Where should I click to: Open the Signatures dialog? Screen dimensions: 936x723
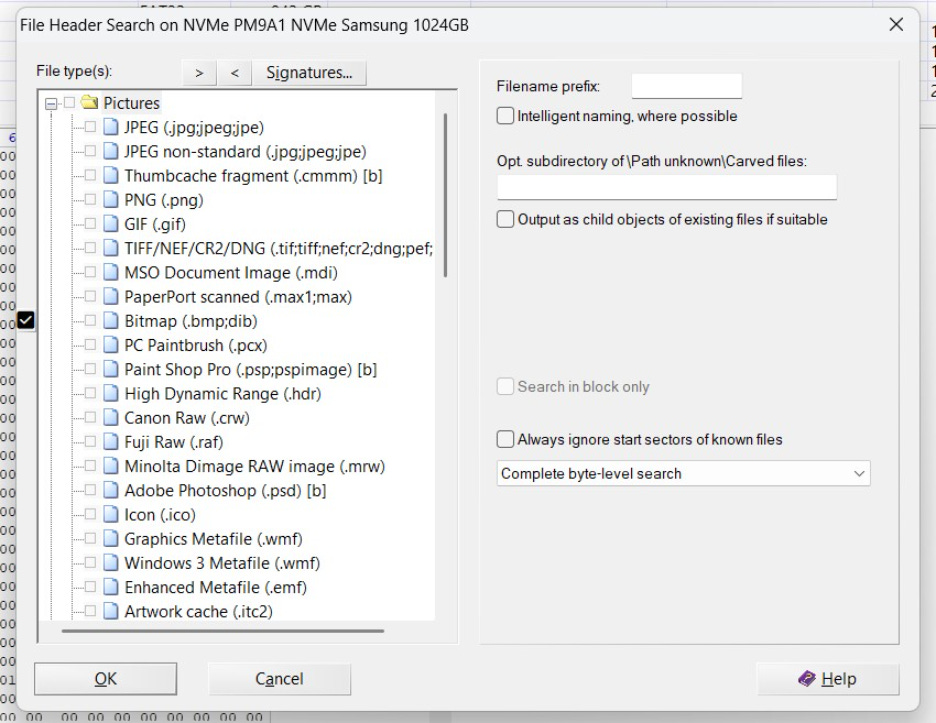tap(311, 72)
